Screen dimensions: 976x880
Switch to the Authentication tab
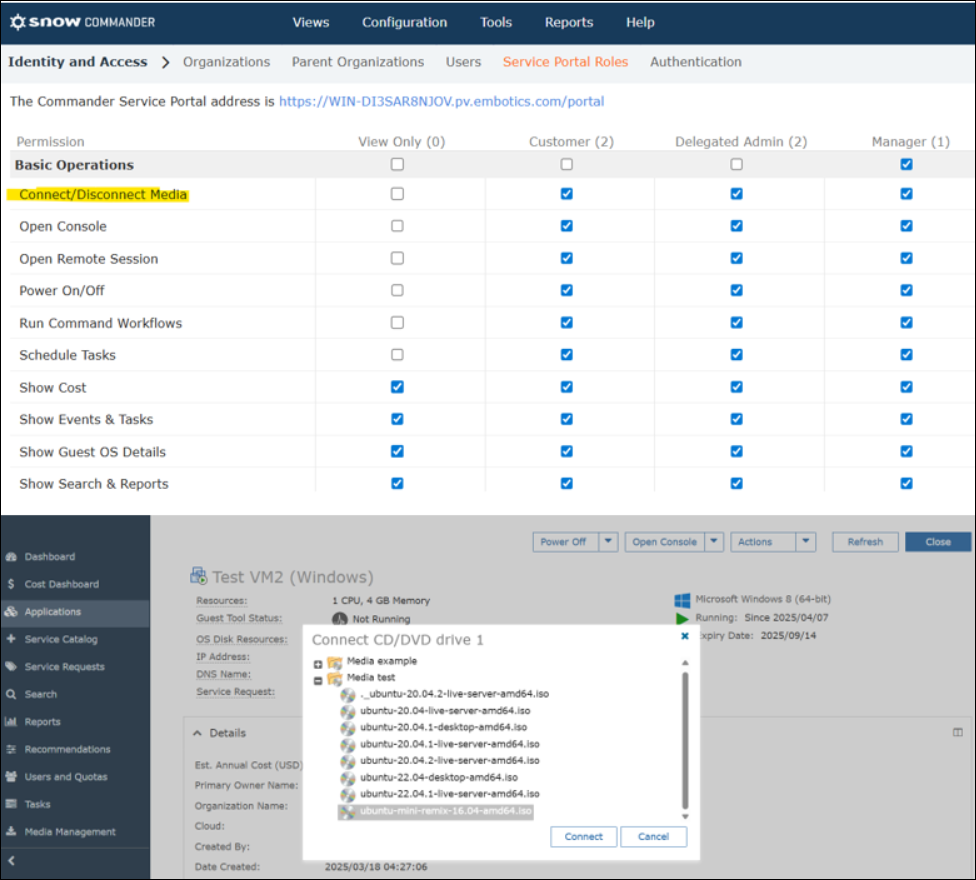pyautogui.click(x=696, y=62)
